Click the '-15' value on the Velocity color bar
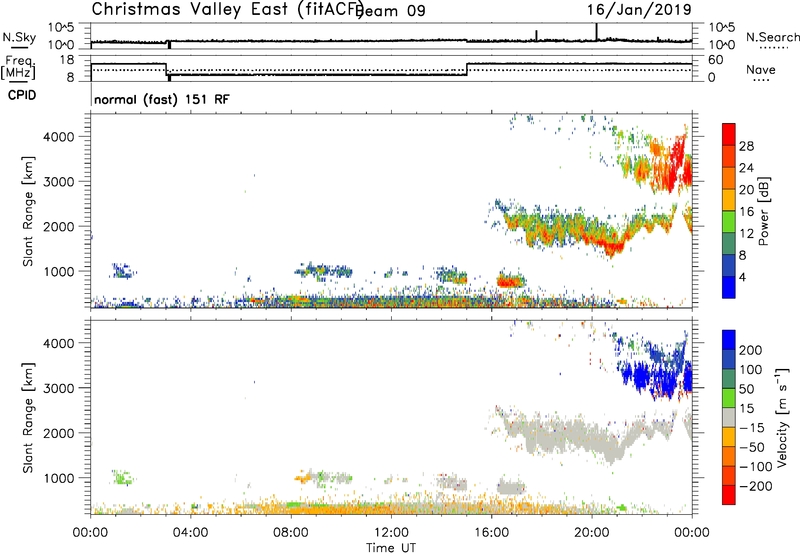Screen dimensions: 800x554 tap(752, 427)
